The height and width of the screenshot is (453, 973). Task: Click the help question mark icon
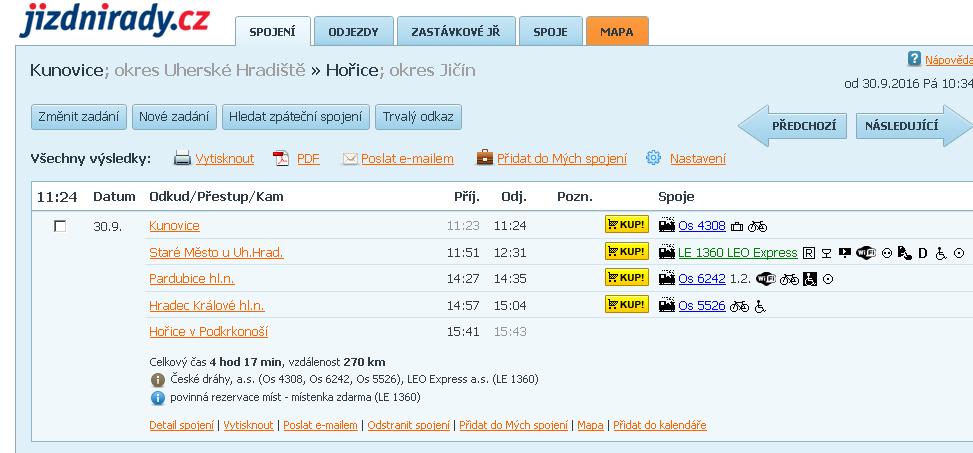pos(913,59)
